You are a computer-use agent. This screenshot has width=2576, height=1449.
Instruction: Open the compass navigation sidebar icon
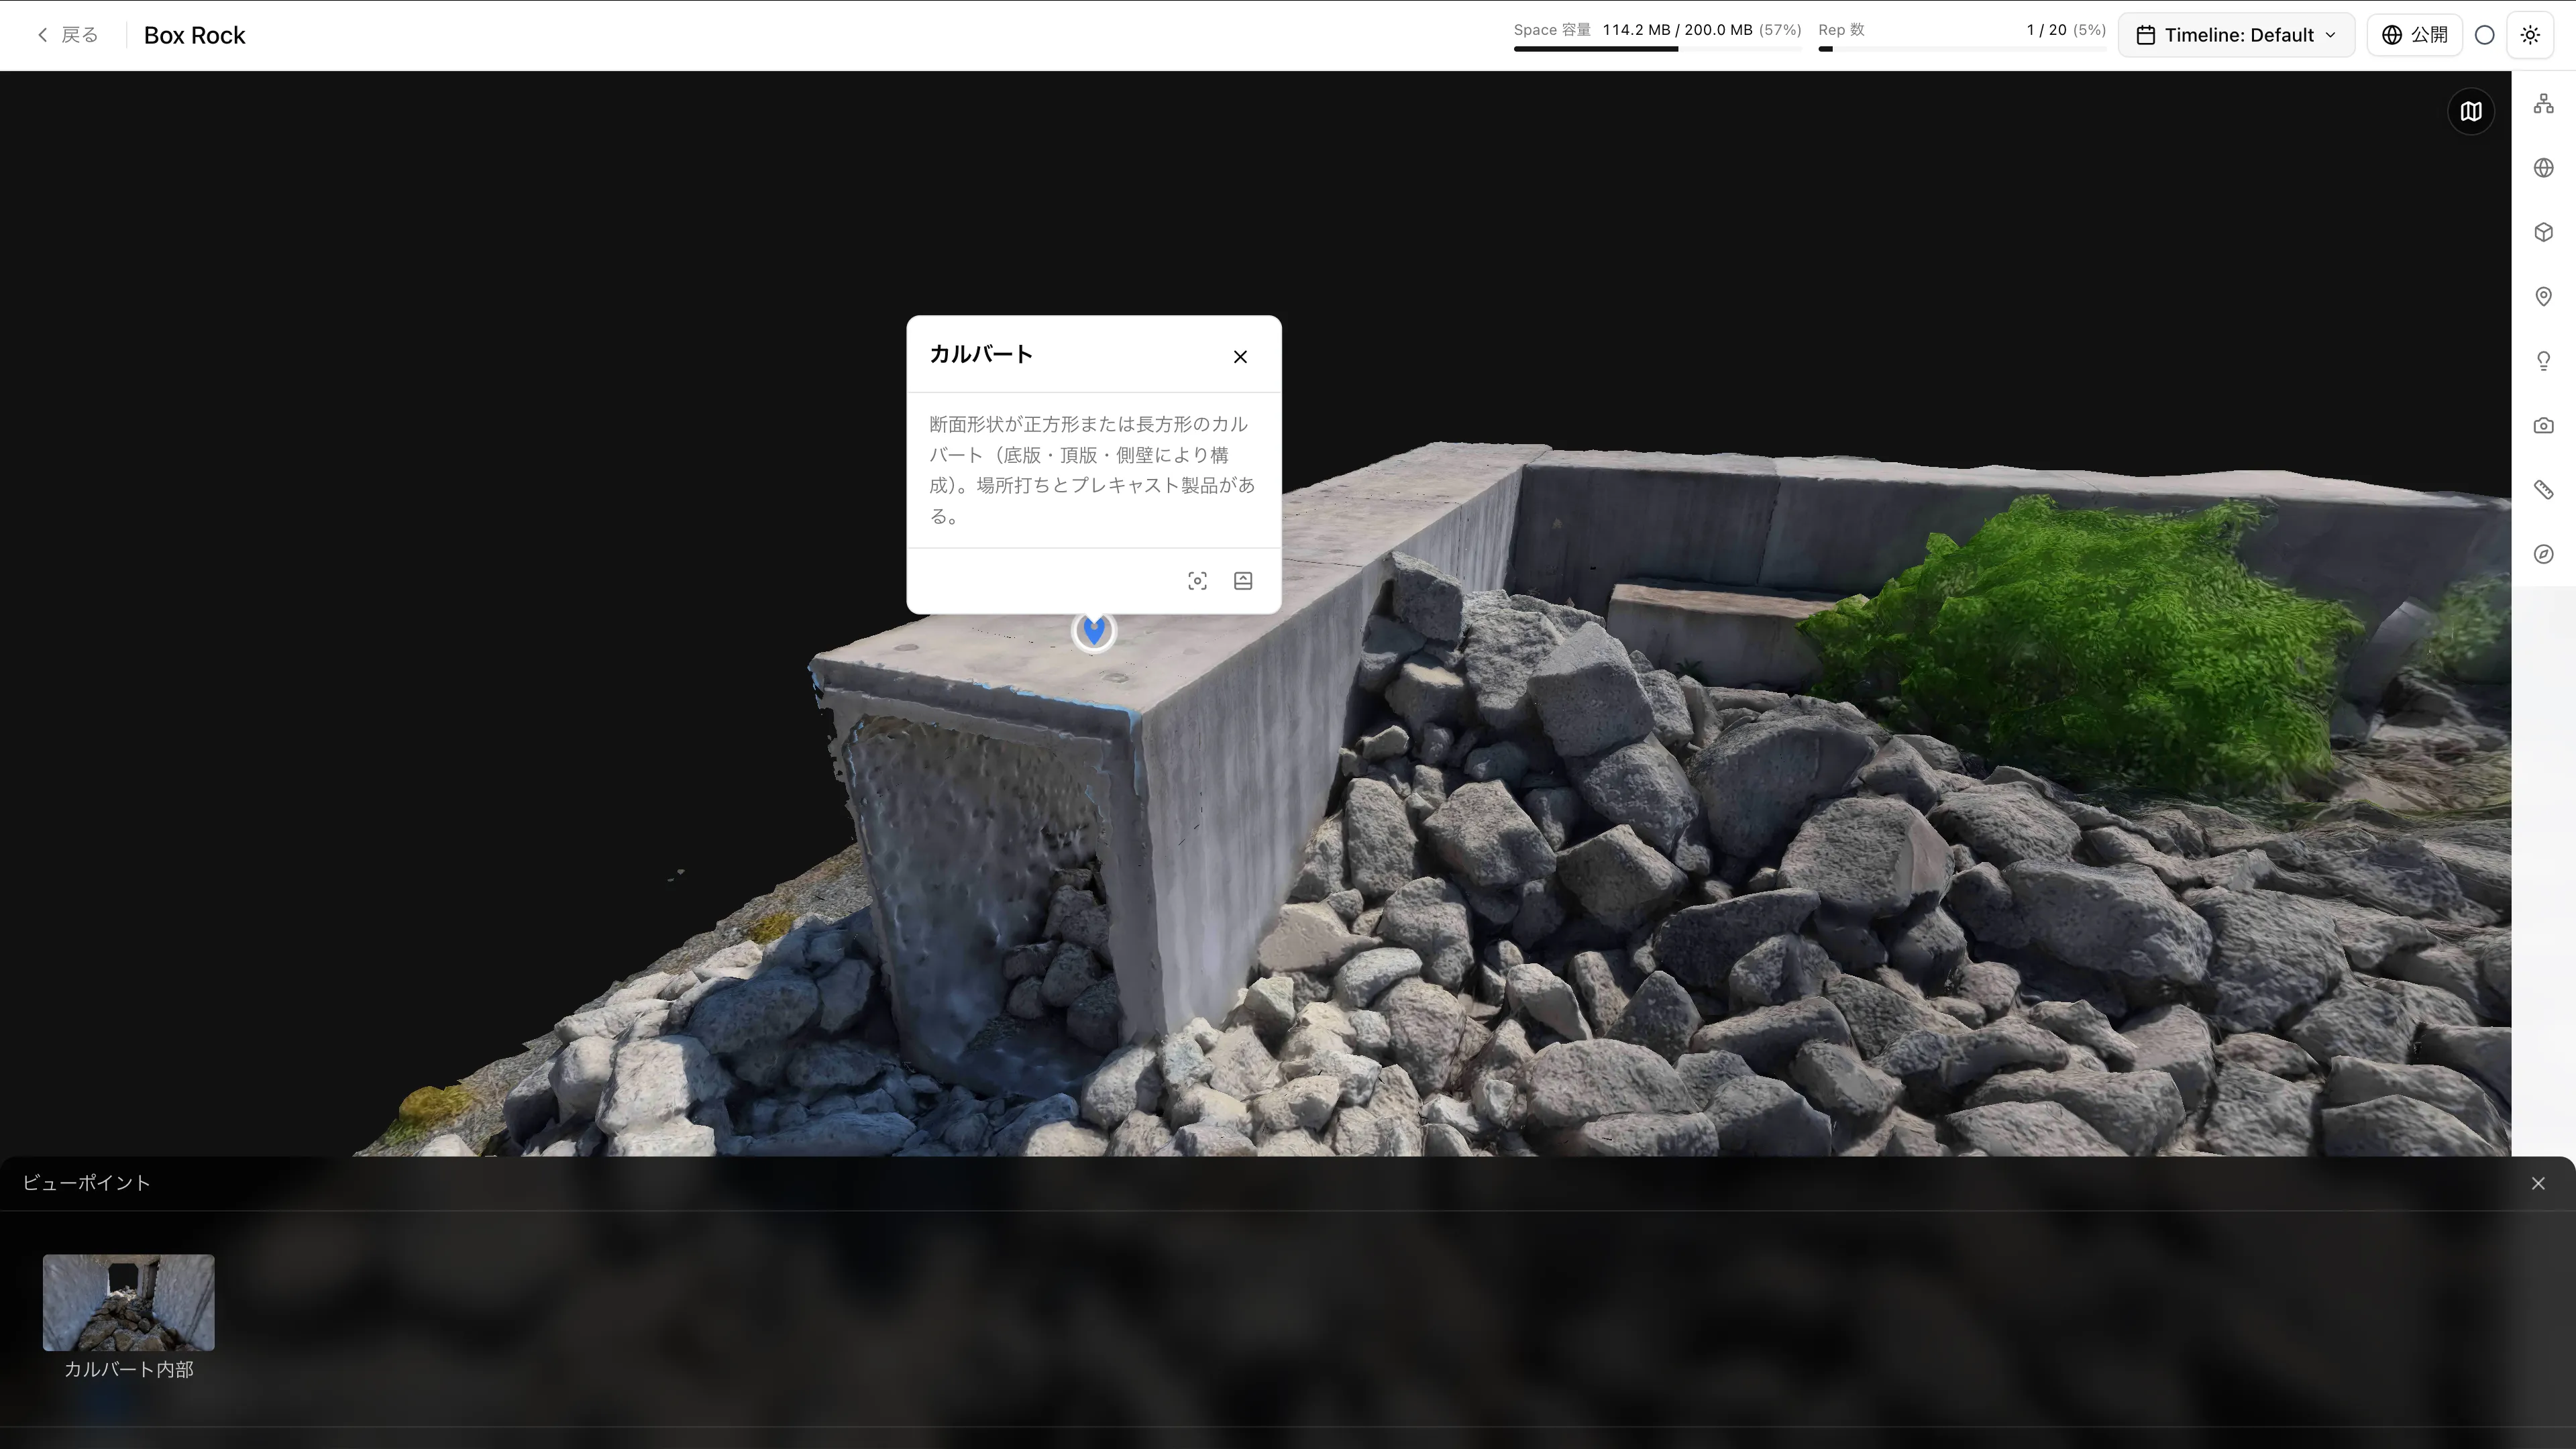(2543, 554)
